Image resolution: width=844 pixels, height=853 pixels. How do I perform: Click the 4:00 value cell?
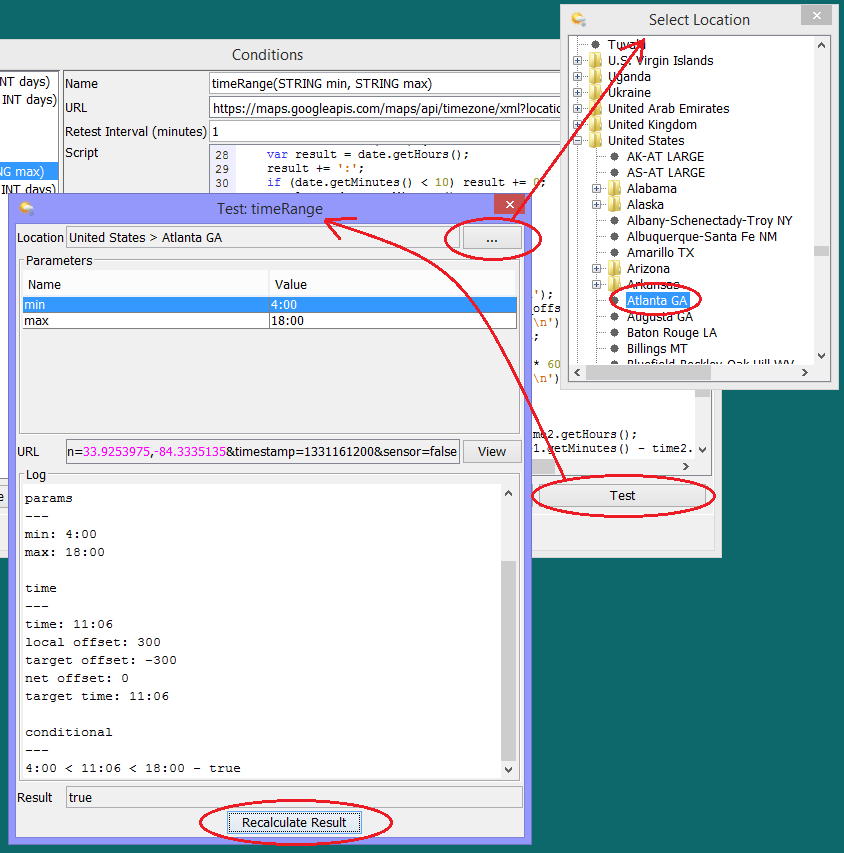coord(392,305)
